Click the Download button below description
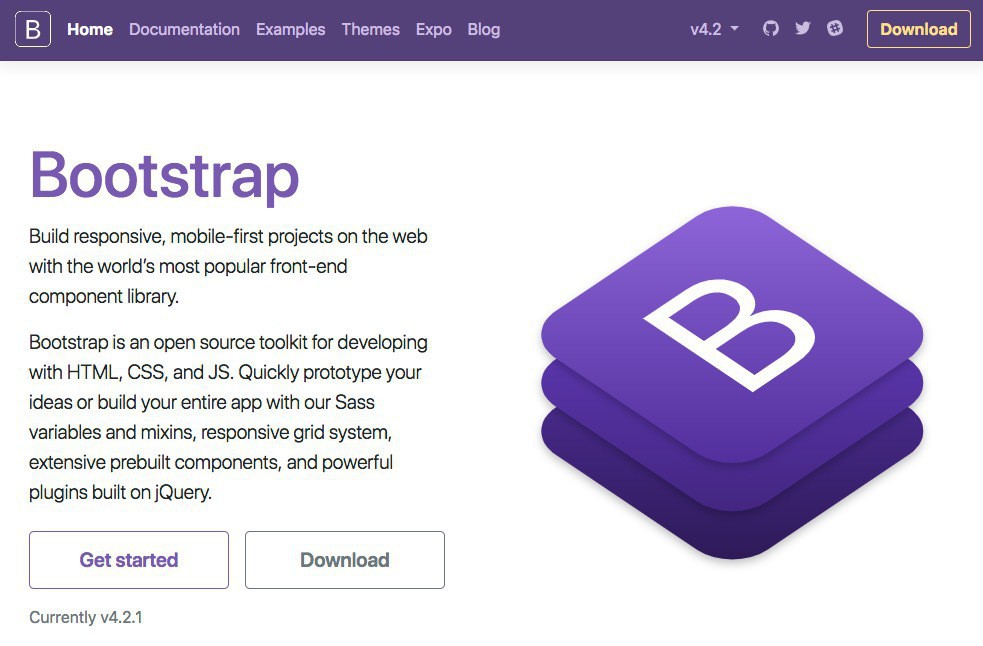 click(x=345, y=560)
